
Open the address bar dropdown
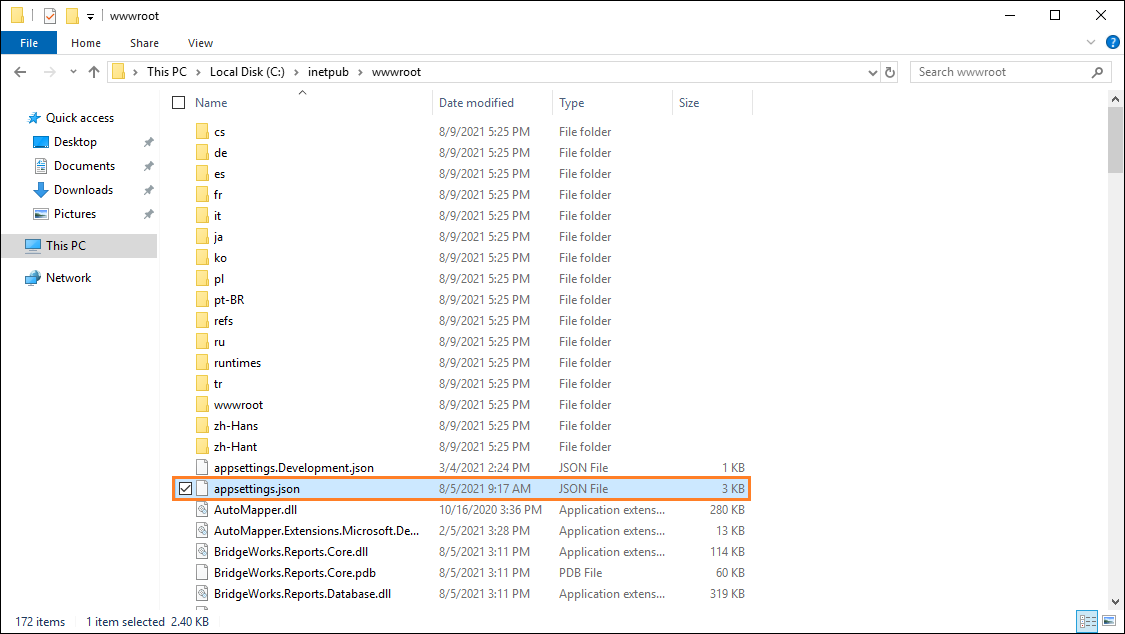point(872,71)
